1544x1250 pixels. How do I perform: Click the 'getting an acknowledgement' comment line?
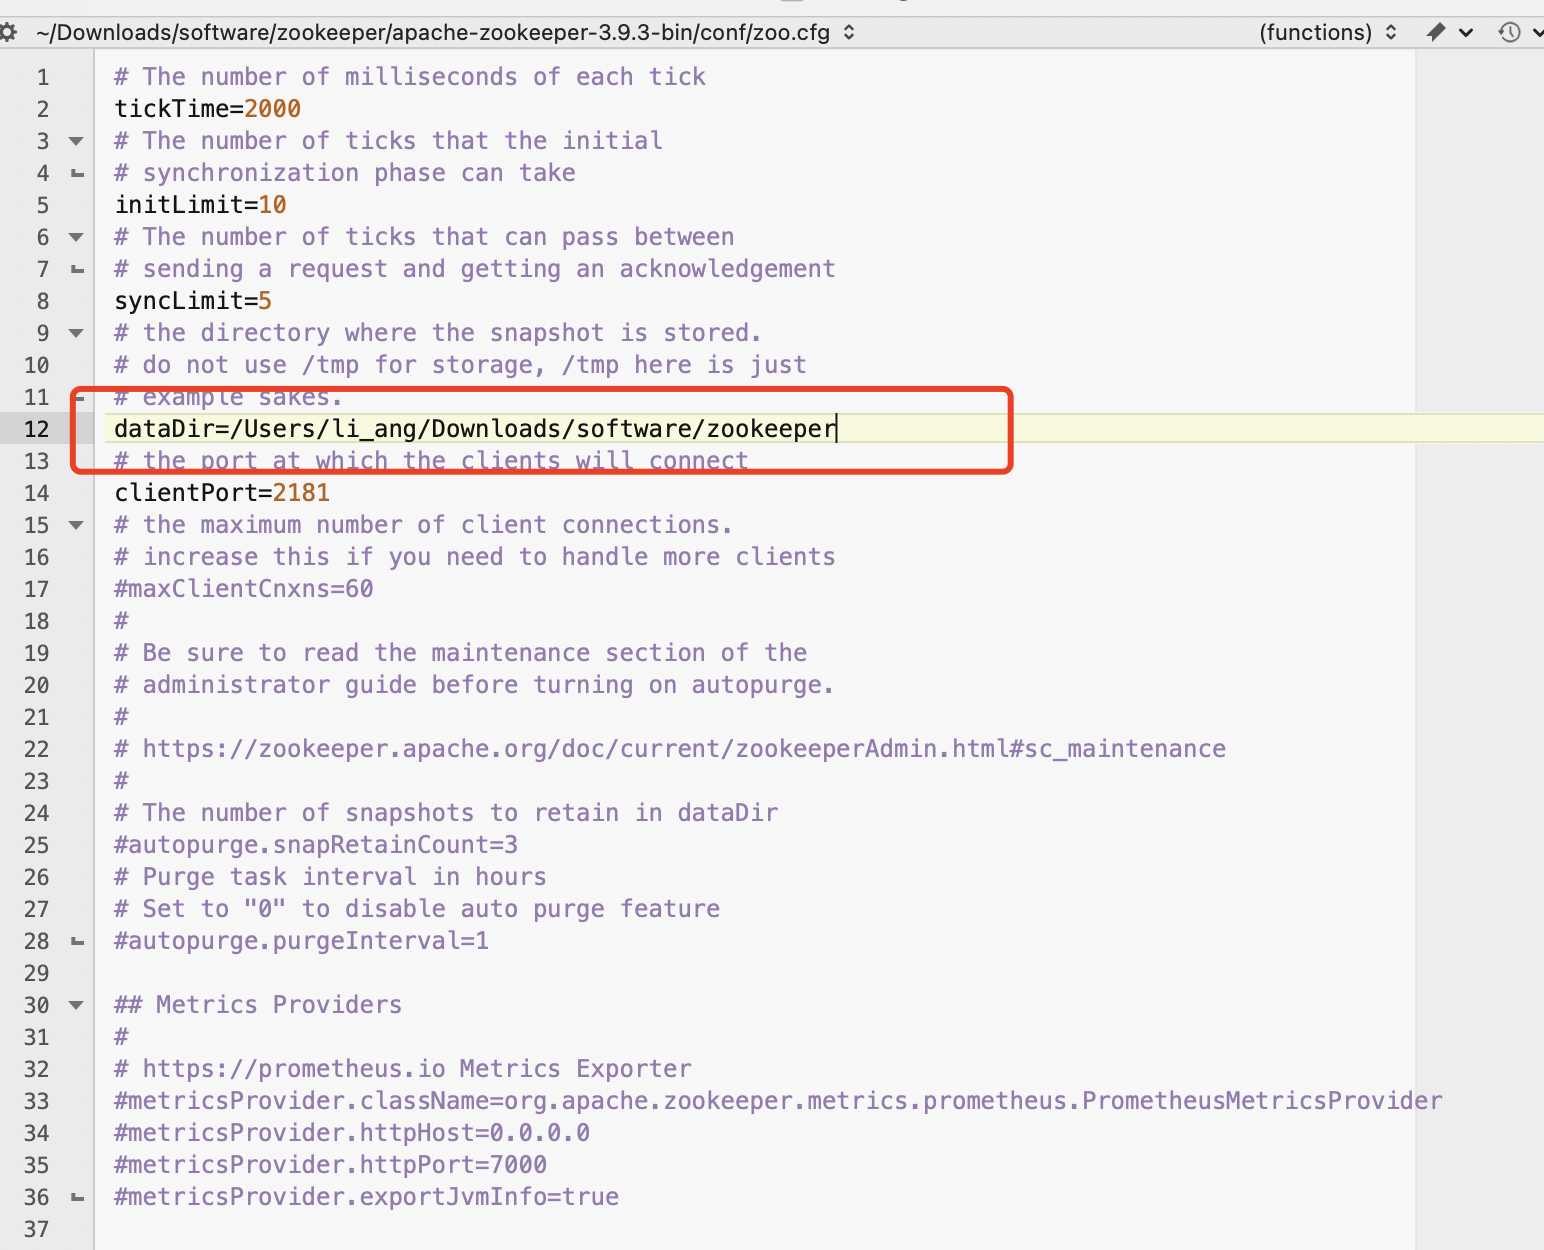coord(475,269)
